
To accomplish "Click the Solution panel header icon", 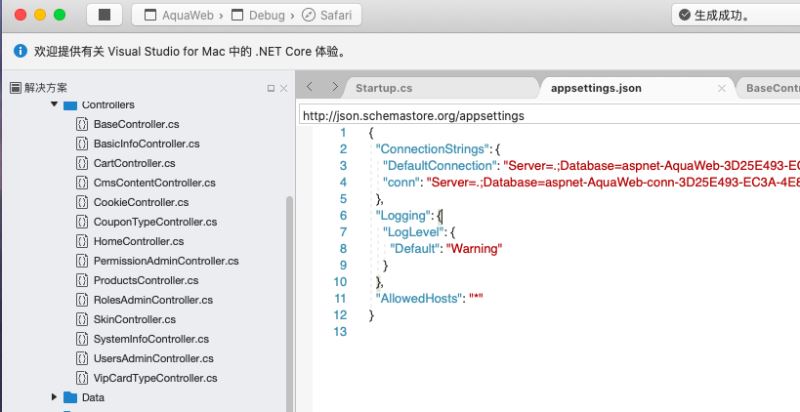I will tap(15, 88).
